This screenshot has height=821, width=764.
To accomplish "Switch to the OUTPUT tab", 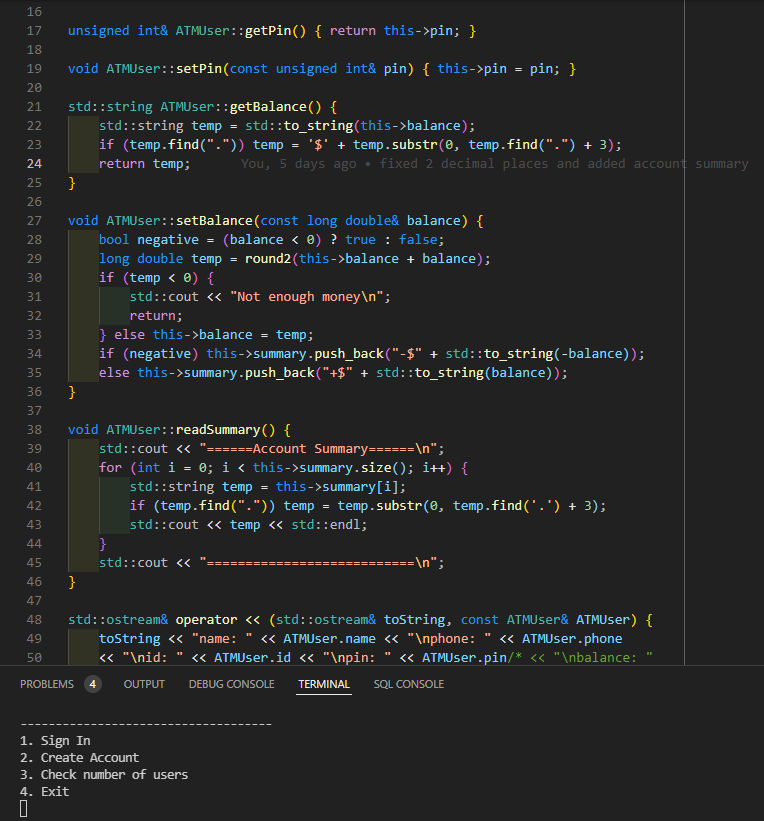I will coord(144,684).
